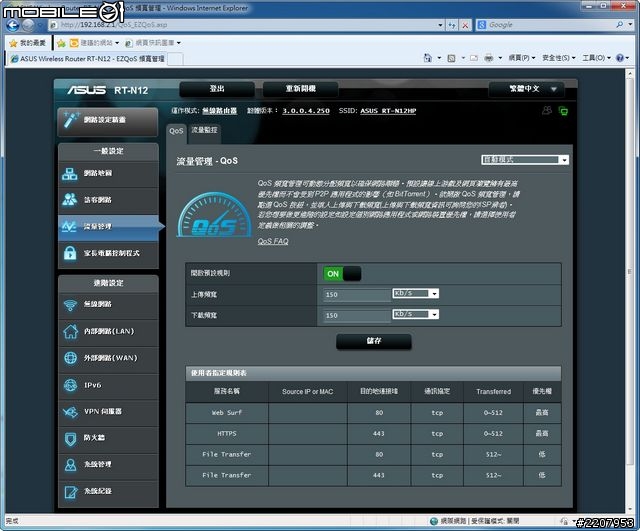Open the IE Page menu dropdown
The width and height of the screenshot is (640, 531).
(x=522, y=58)
